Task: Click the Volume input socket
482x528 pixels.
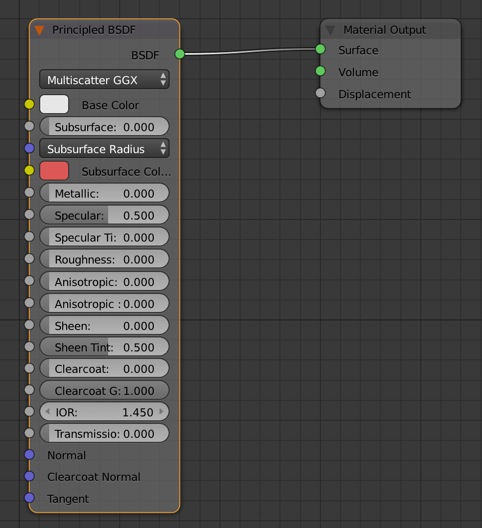Action: pos(320,71)
